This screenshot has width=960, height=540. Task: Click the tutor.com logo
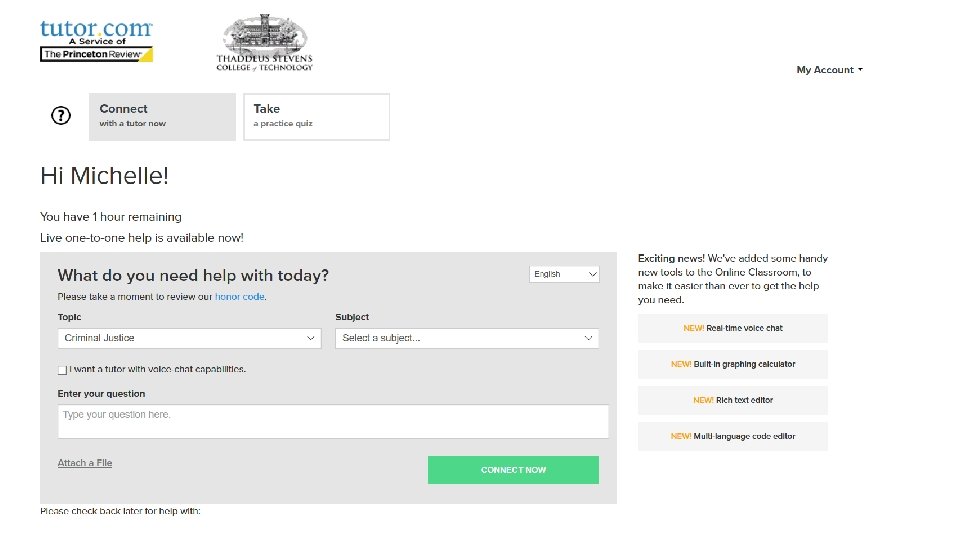(95, 29)
